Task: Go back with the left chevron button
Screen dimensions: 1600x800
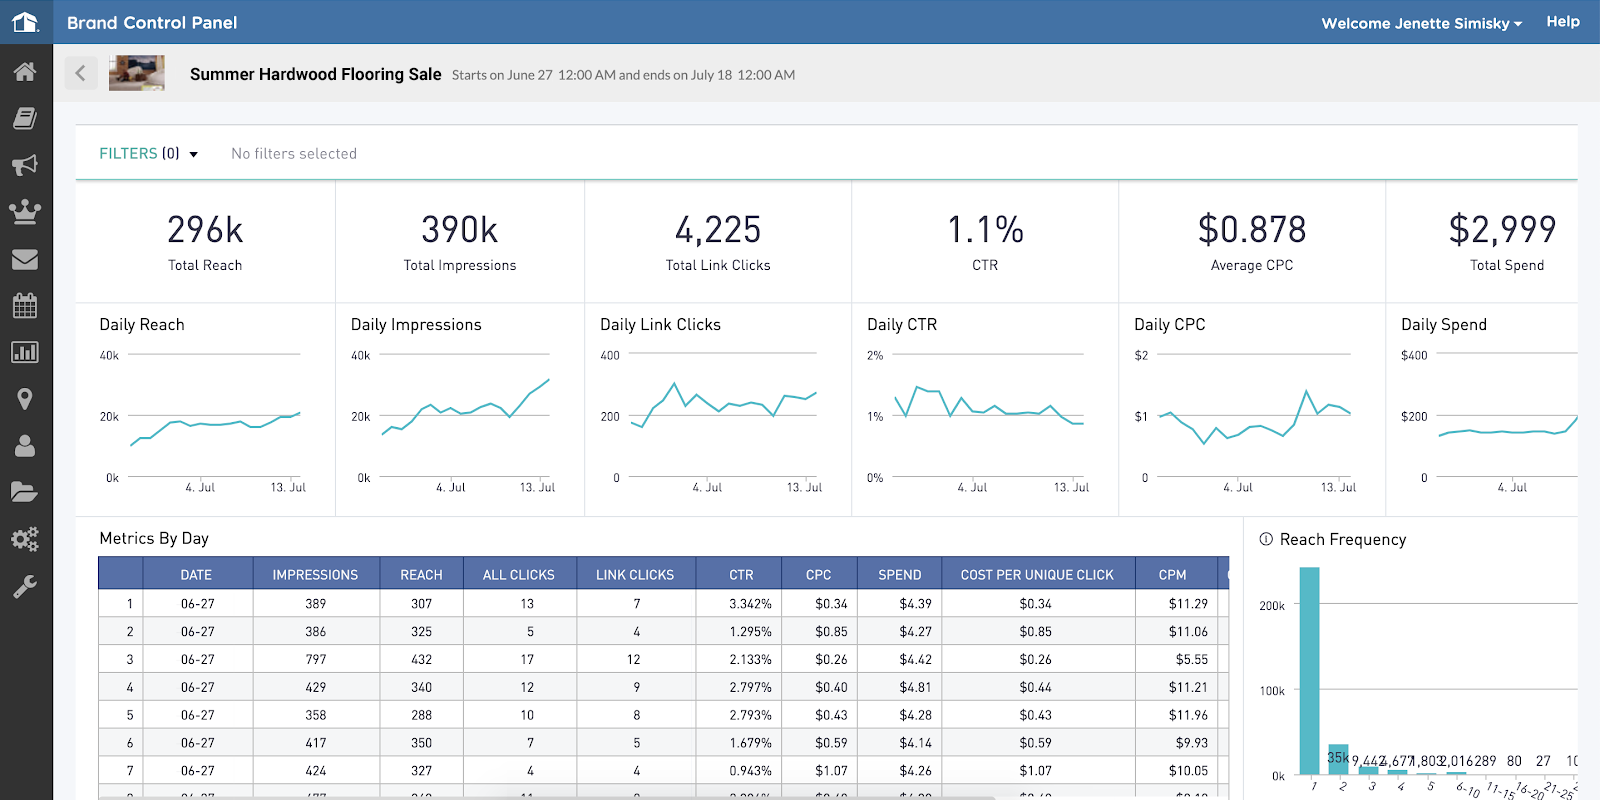Action: 81,73
